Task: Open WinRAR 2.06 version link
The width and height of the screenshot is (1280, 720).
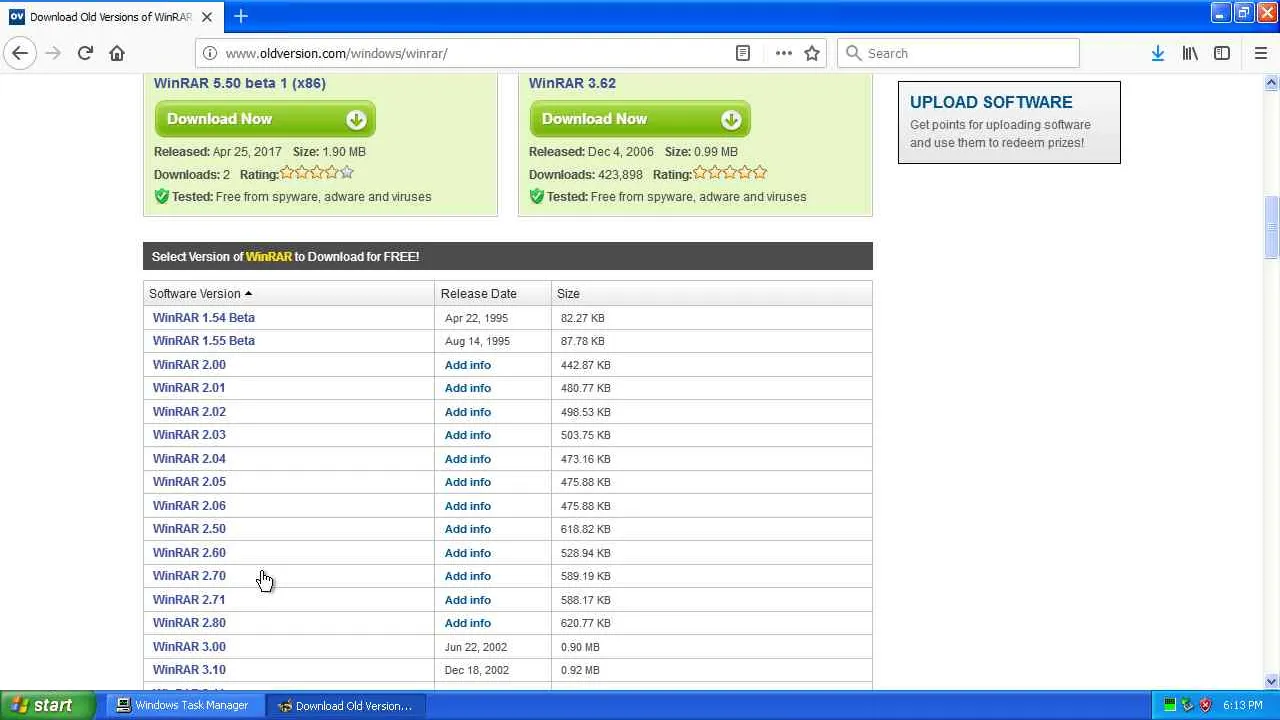Action: (x=189, y=506)
